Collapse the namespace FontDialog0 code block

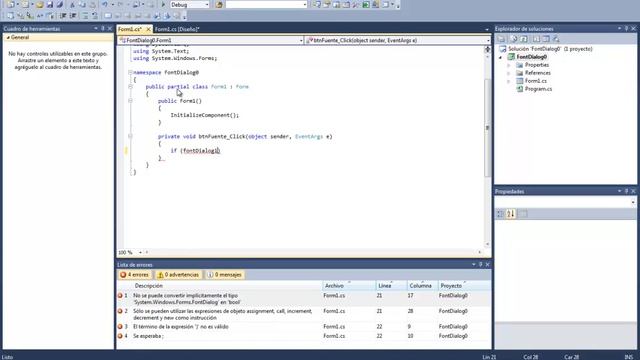tap(130, 72)
